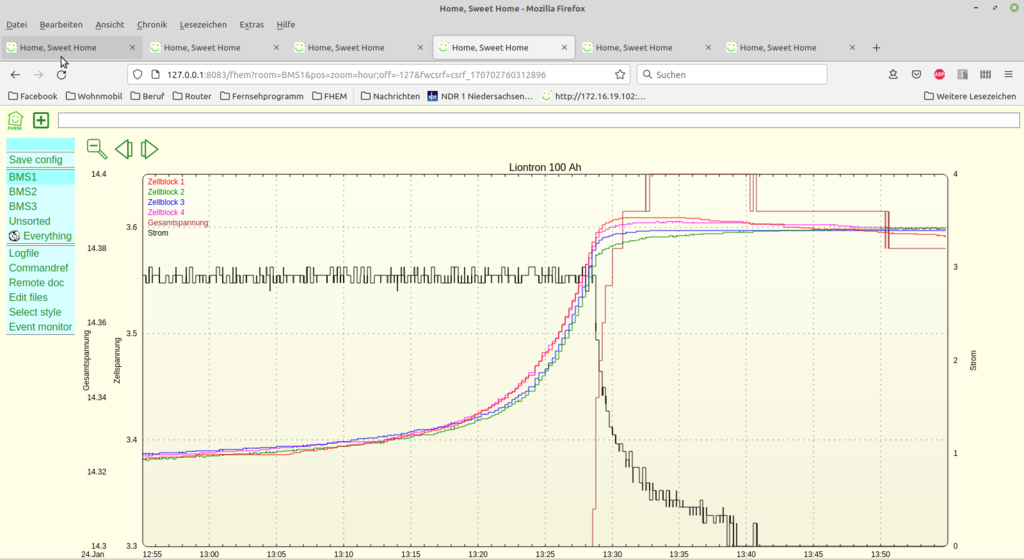
Task: Click the browser forward arrow
Action: tap(39, 74)
